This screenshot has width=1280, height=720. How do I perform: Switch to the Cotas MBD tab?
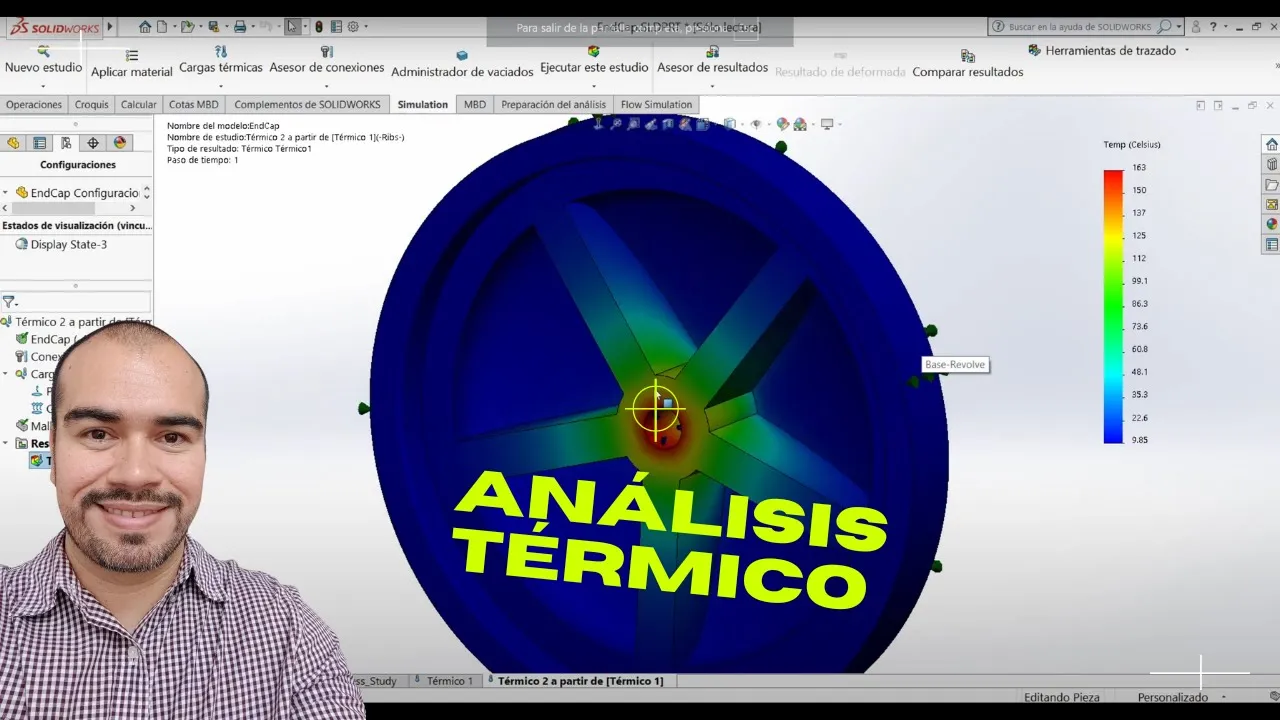[x=193, y=104]
